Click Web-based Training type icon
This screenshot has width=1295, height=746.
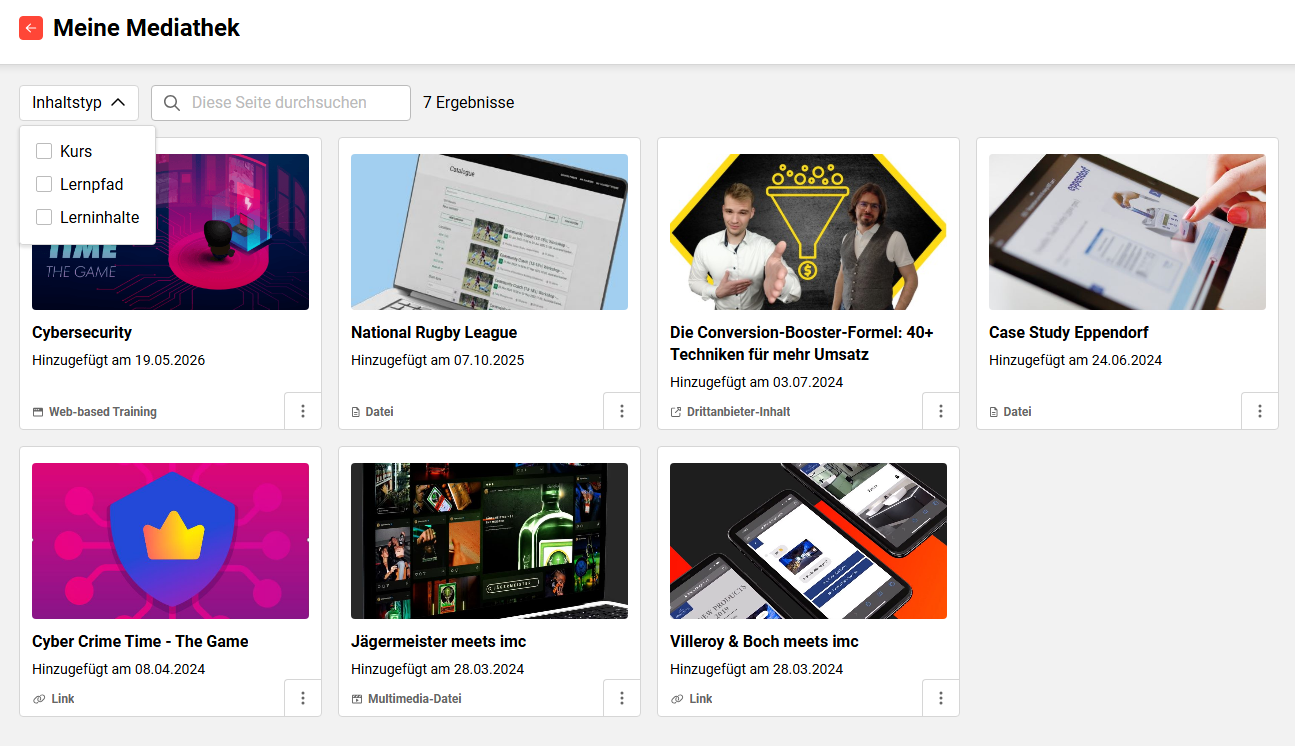coord(38,412)
